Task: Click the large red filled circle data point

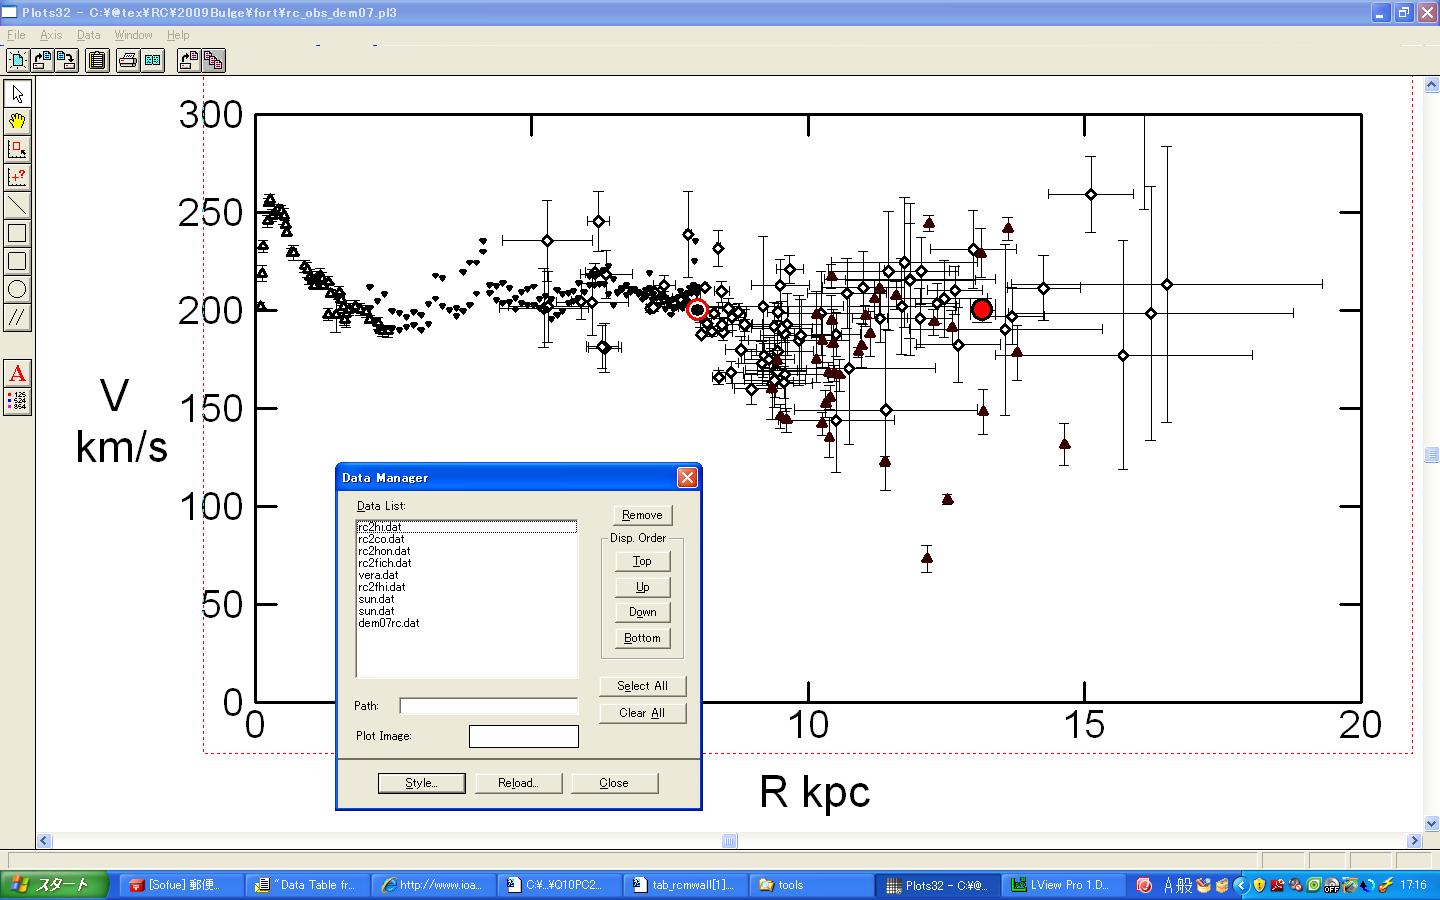Action: pyautogui.click(x=982, y=310)
